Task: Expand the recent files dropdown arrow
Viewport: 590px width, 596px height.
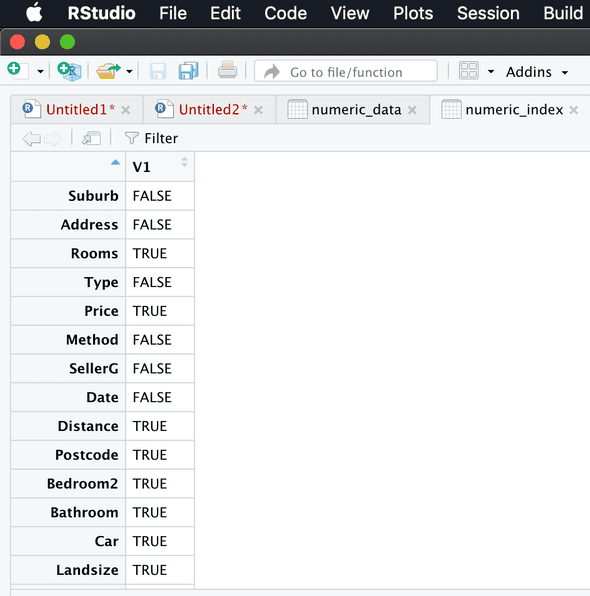Action: click(129, 71)
